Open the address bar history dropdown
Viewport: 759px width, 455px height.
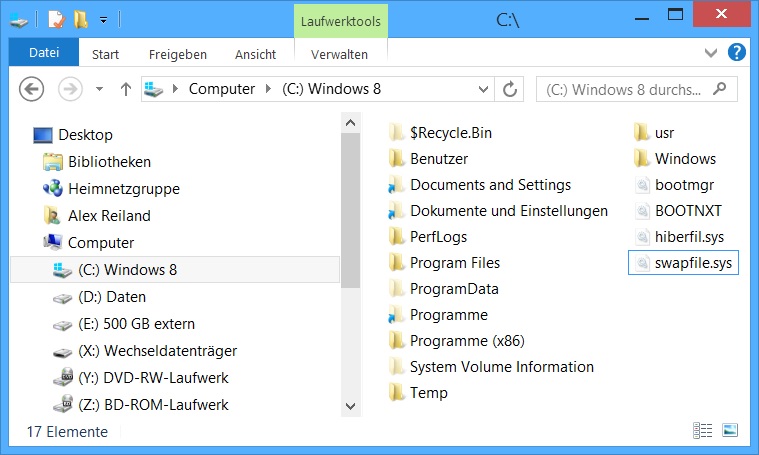[483, 90]
